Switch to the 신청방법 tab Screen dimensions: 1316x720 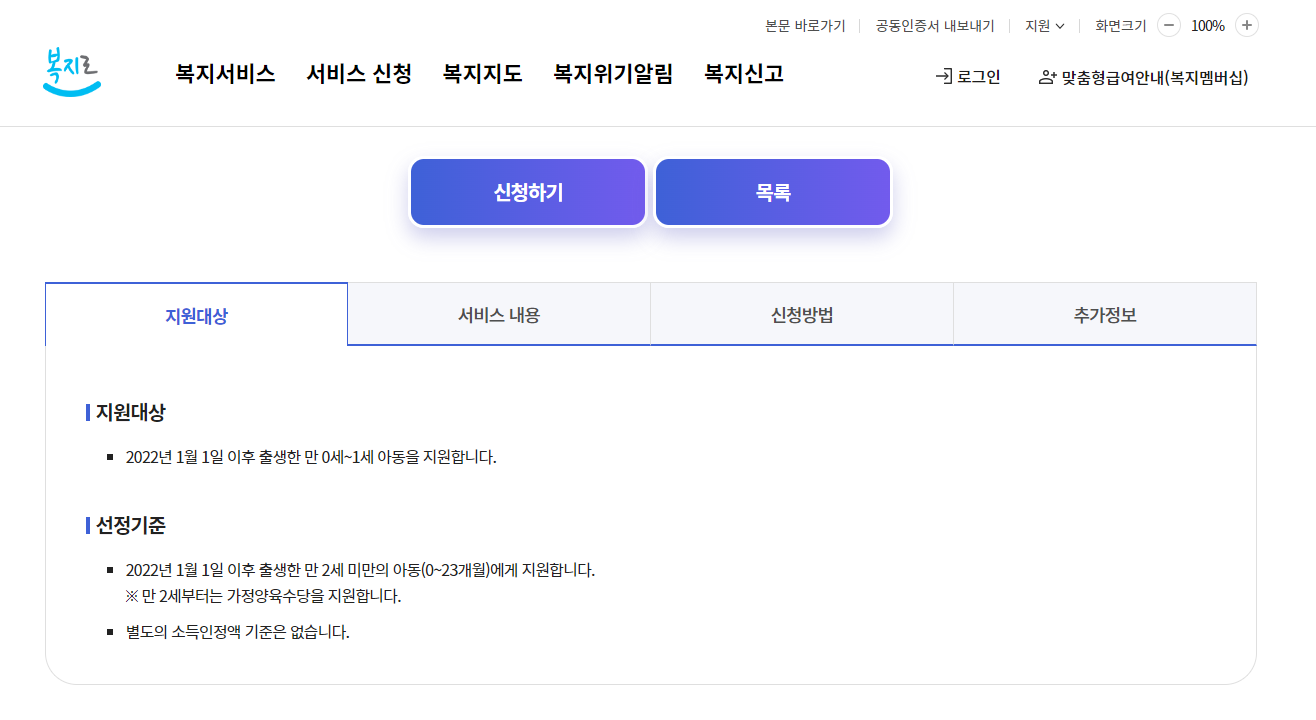802,313
